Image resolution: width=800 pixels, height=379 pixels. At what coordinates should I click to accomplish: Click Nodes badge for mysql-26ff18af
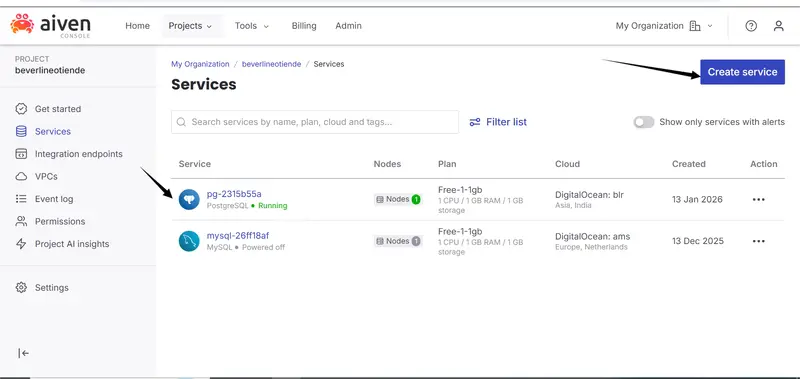click(x=398, y=241)
